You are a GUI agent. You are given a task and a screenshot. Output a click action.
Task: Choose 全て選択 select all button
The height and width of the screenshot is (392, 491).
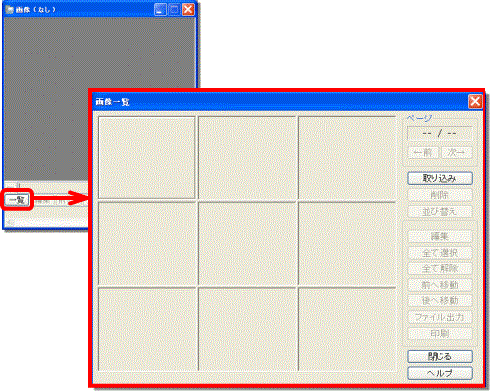pos(440,253)
